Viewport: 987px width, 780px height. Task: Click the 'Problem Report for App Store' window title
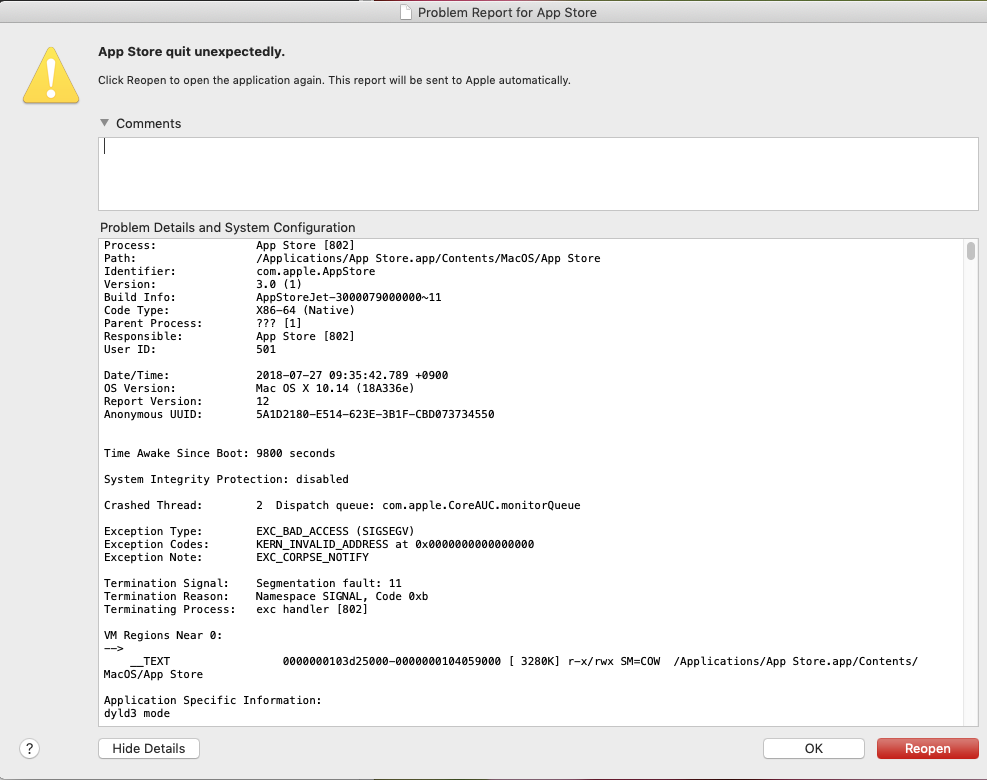[x=507, y=13]
